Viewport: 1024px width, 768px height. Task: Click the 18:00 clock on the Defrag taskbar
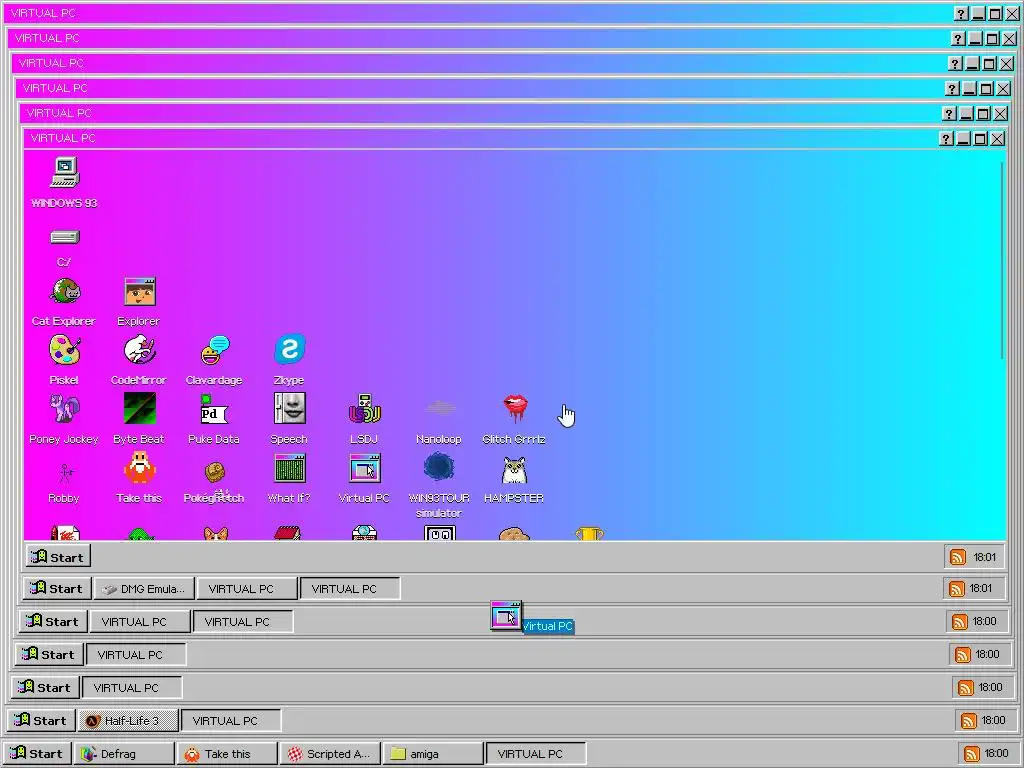(x=997, y=754)
